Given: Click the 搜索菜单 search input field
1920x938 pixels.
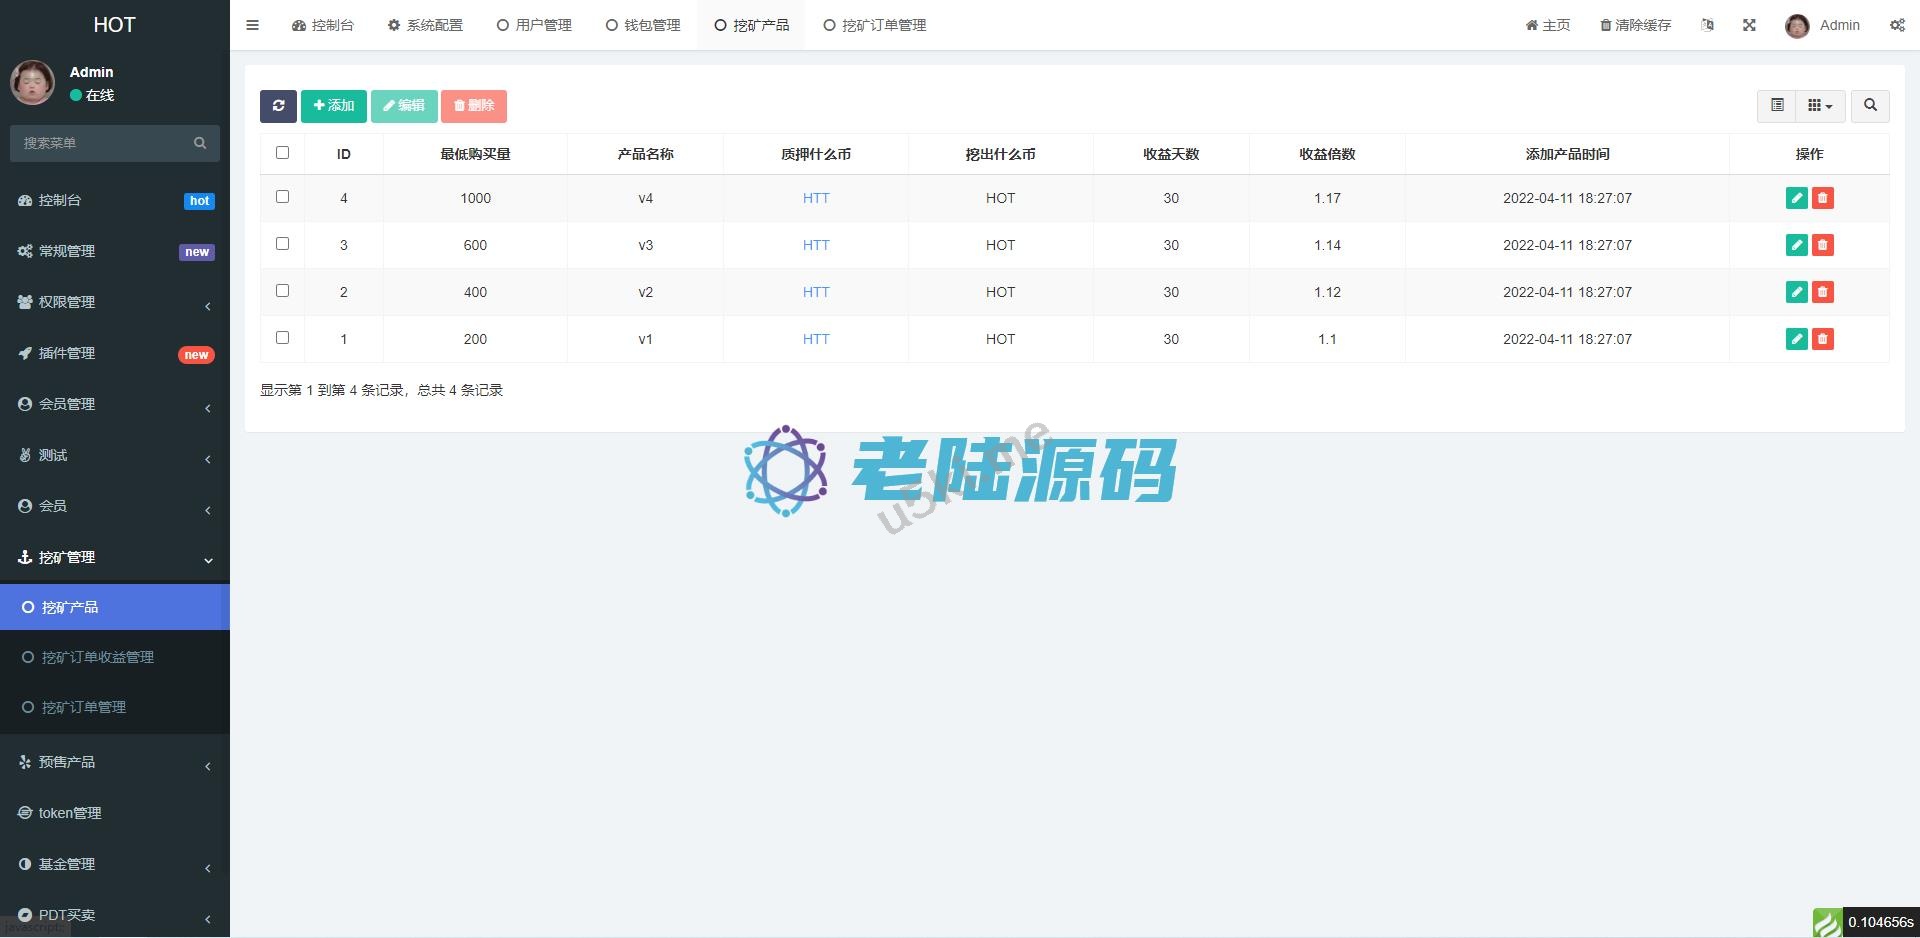Looking at the screenshot, I should click(105, 143).
